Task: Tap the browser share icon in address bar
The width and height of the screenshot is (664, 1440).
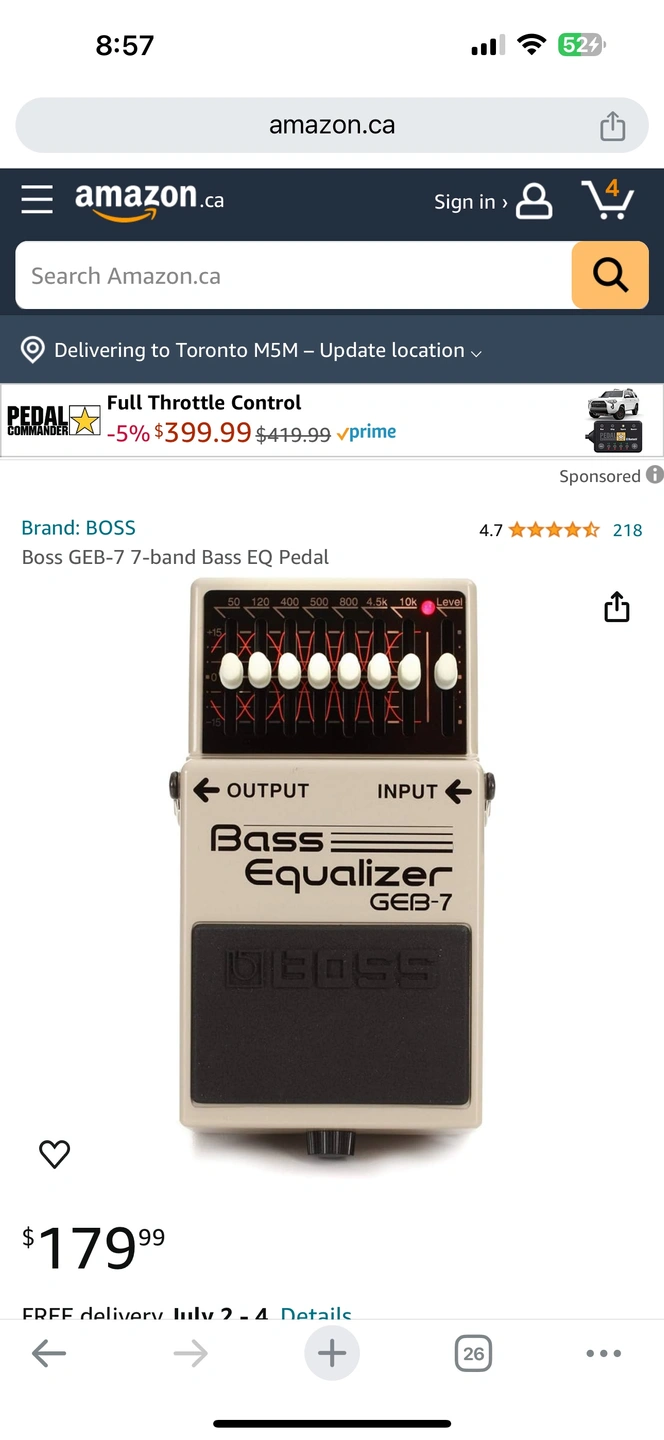Action: coord(612,126)
